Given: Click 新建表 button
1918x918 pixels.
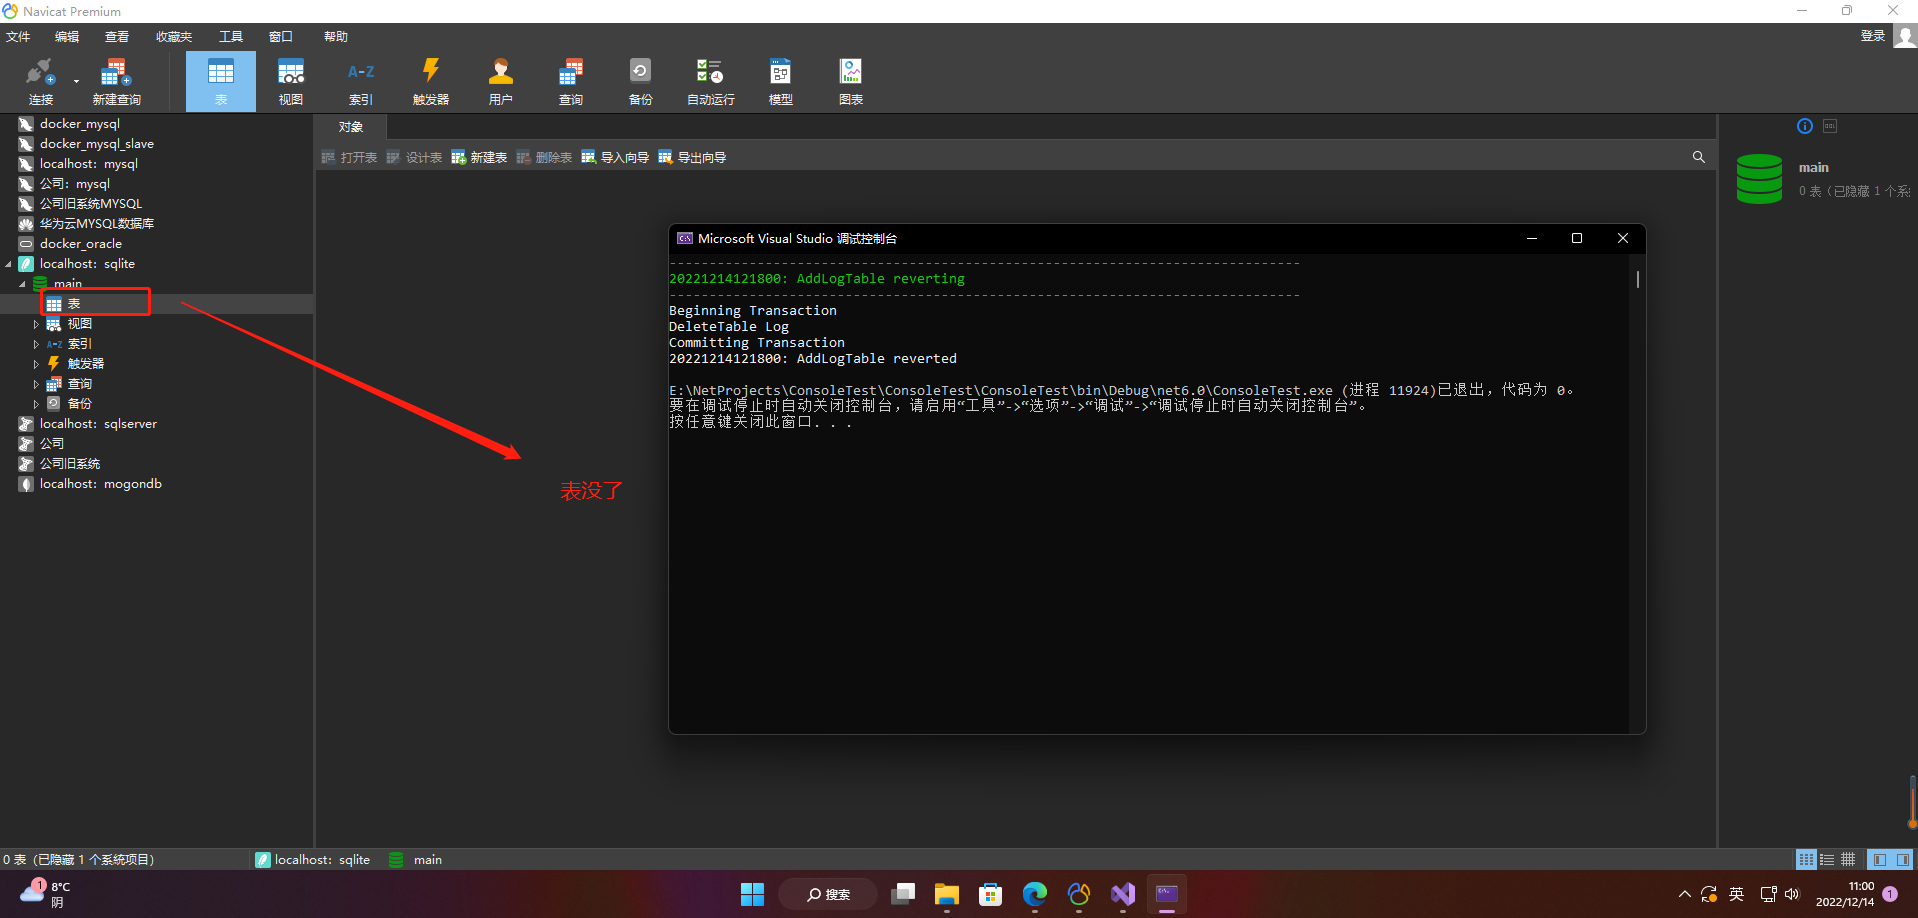Looking at the screenshot, I should click(x=479, y=158).
